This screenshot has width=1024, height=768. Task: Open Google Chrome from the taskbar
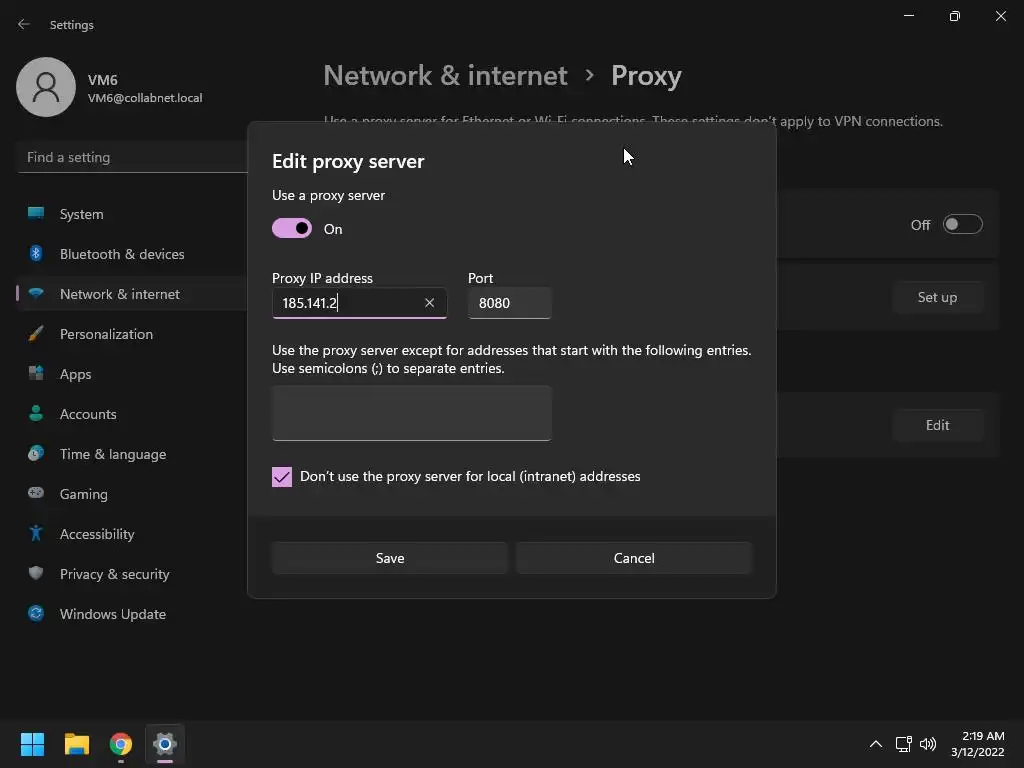[121, 744]
